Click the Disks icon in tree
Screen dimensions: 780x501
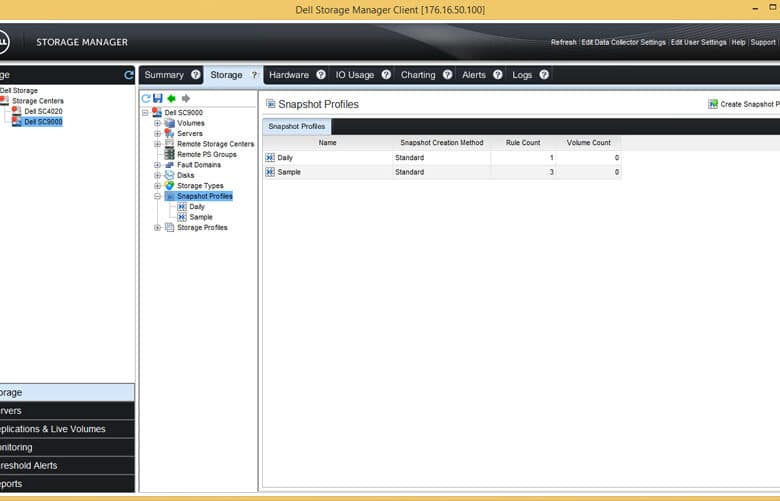point(170,175)
